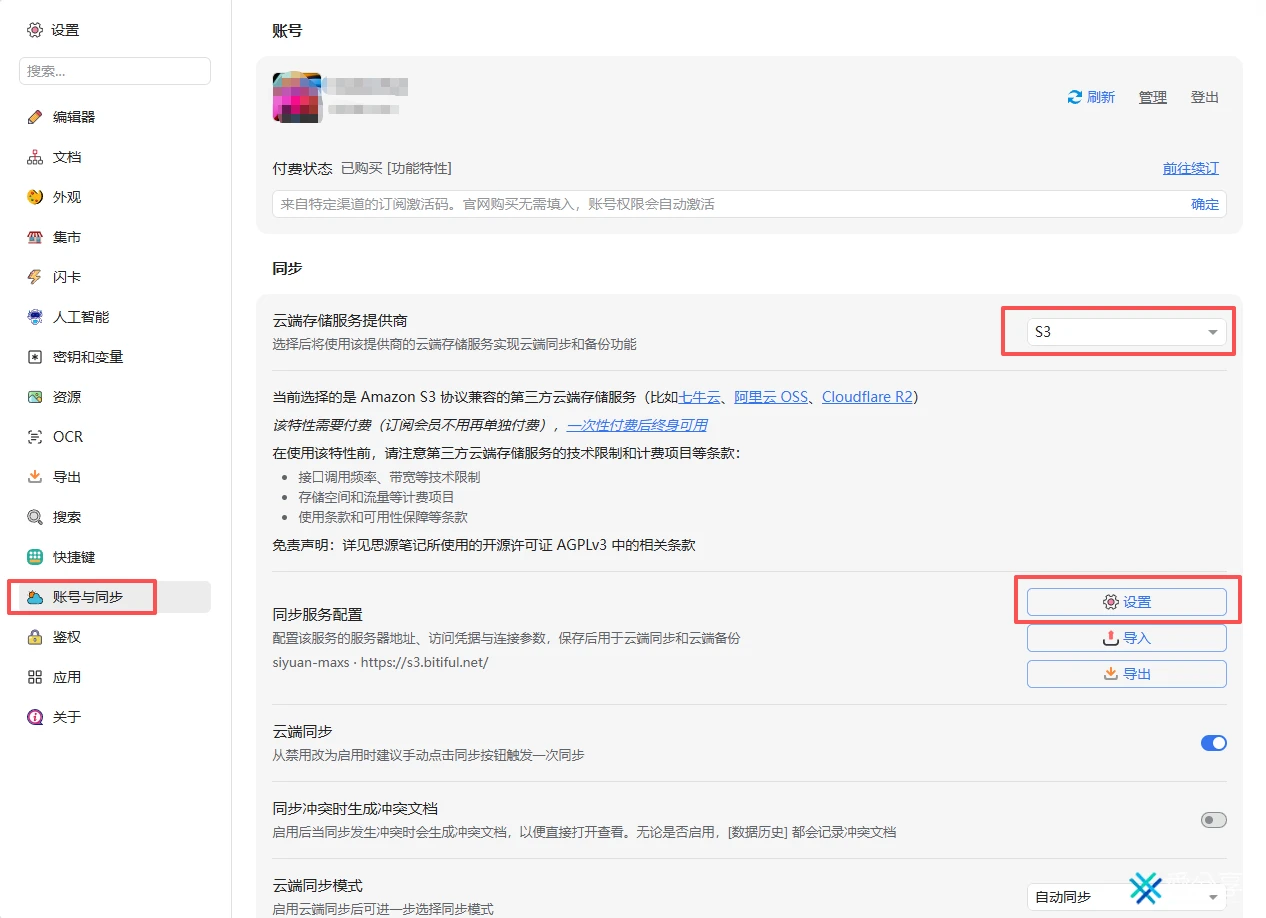Viewport: 1266px width, 918px height.
Task: Open the 闪卡 settings section
Action: point(115,277)
